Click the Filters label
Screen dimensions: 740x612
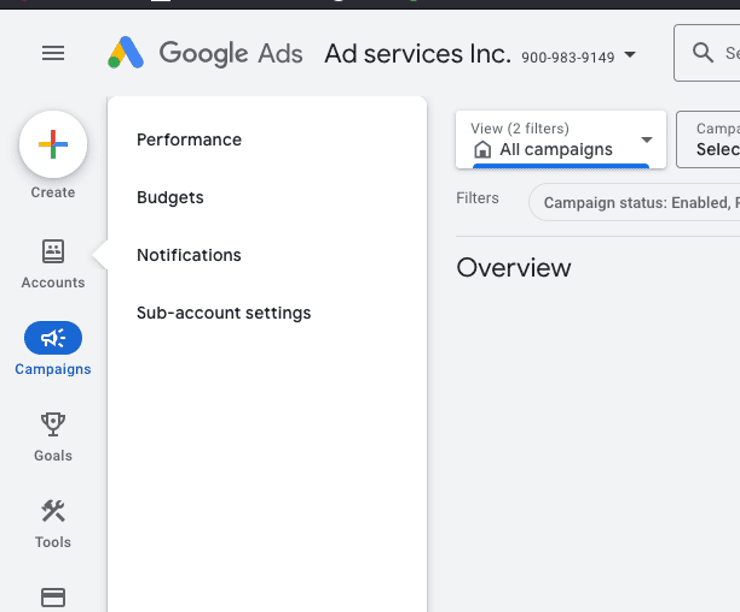[477, 198]
